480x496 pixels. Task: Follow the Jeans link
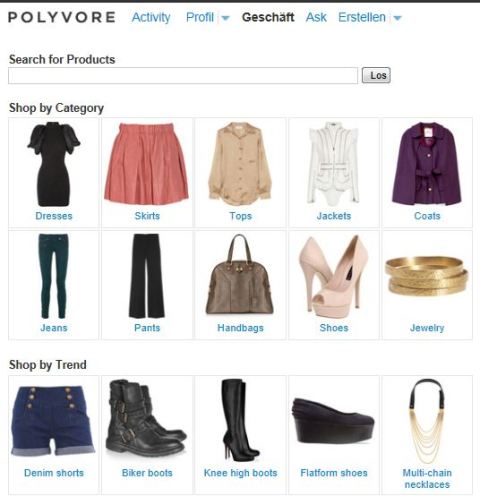tap(54, 328)
